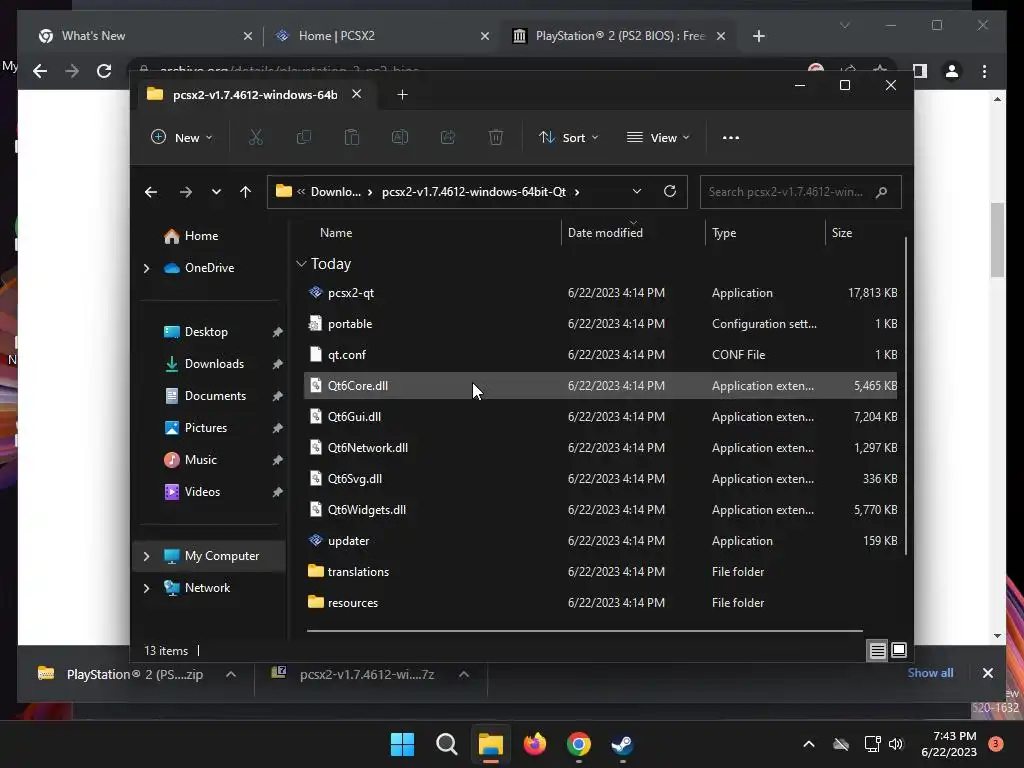The height and width of the screenshot is (768, 1024).
Task: Click the Rename icon in Explorer toolbar
Action: [400, 137]
